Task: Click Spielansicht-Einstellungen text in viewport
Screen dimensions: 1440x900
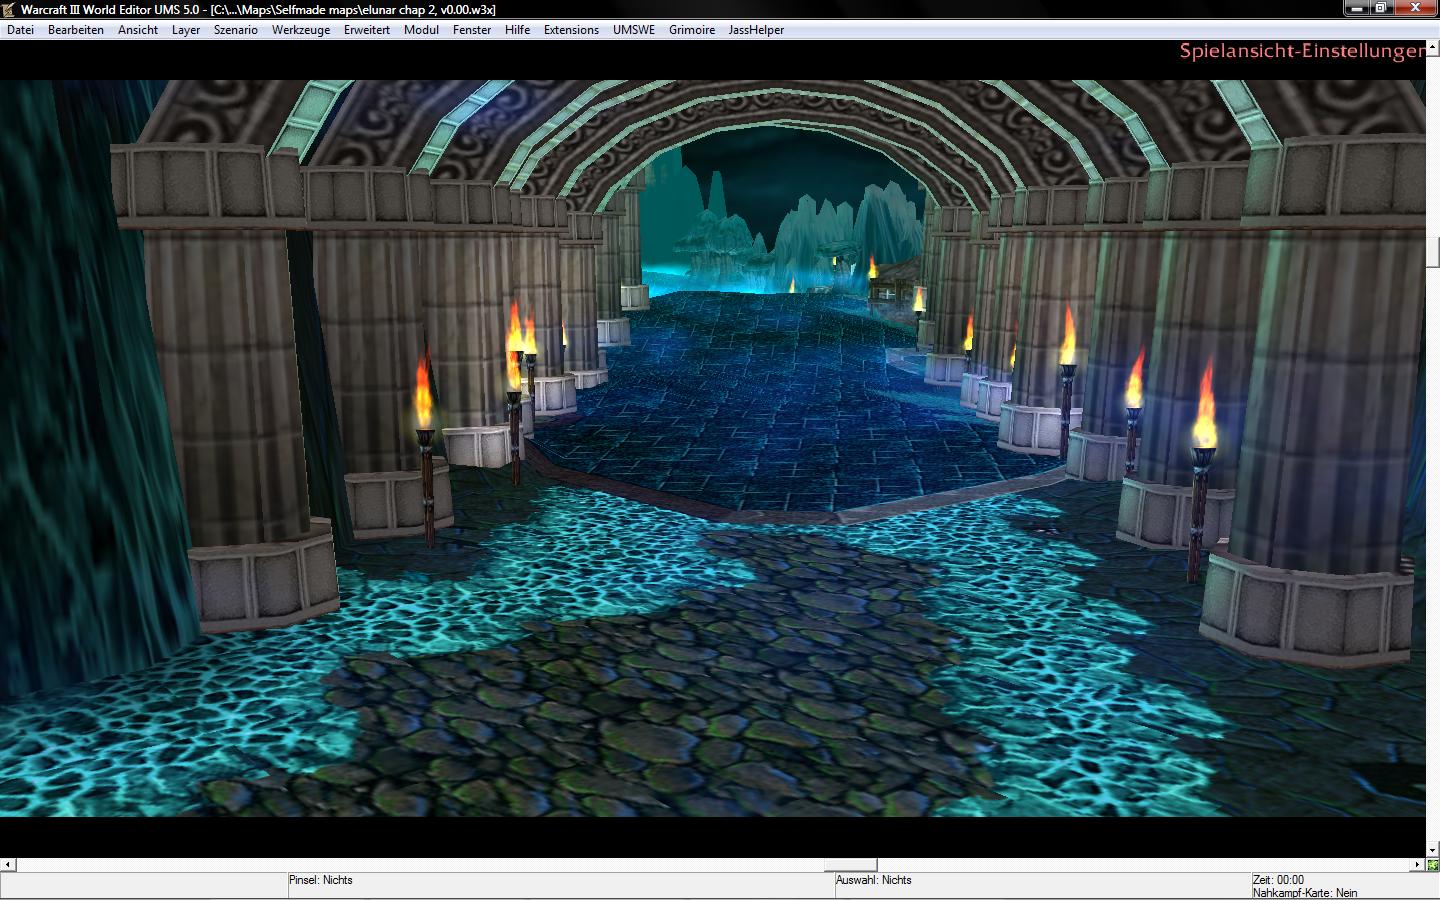Action: tap(1302, 51)
